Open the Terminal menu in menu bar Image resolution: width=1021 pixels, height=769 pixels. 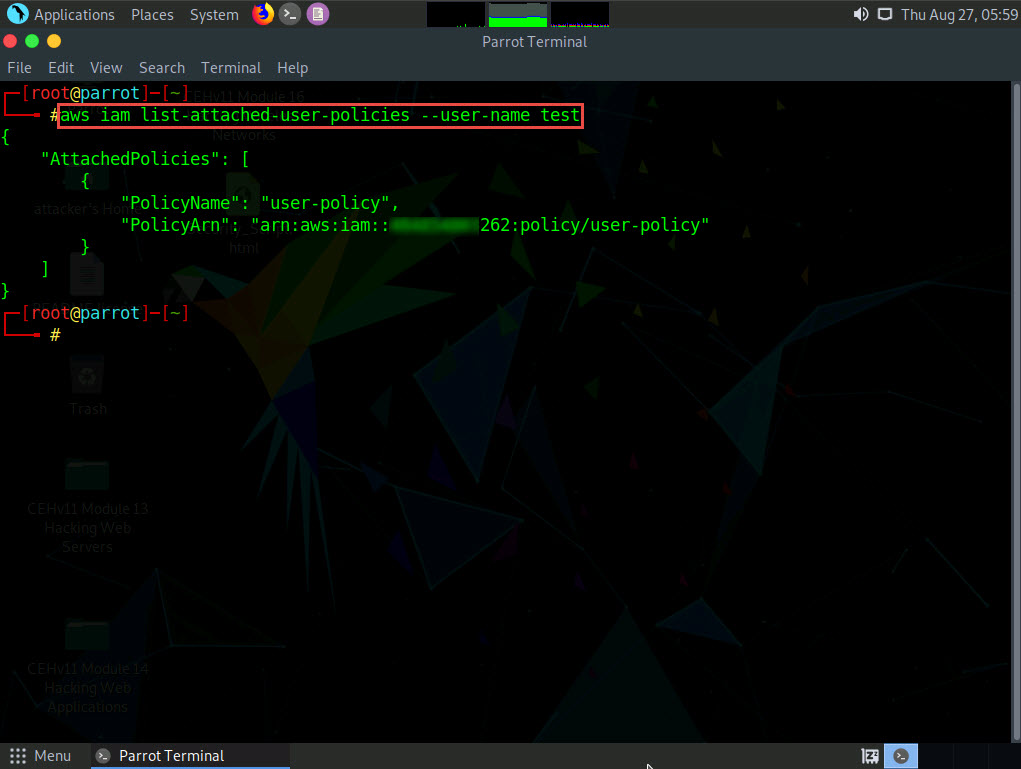coord(231,68)
